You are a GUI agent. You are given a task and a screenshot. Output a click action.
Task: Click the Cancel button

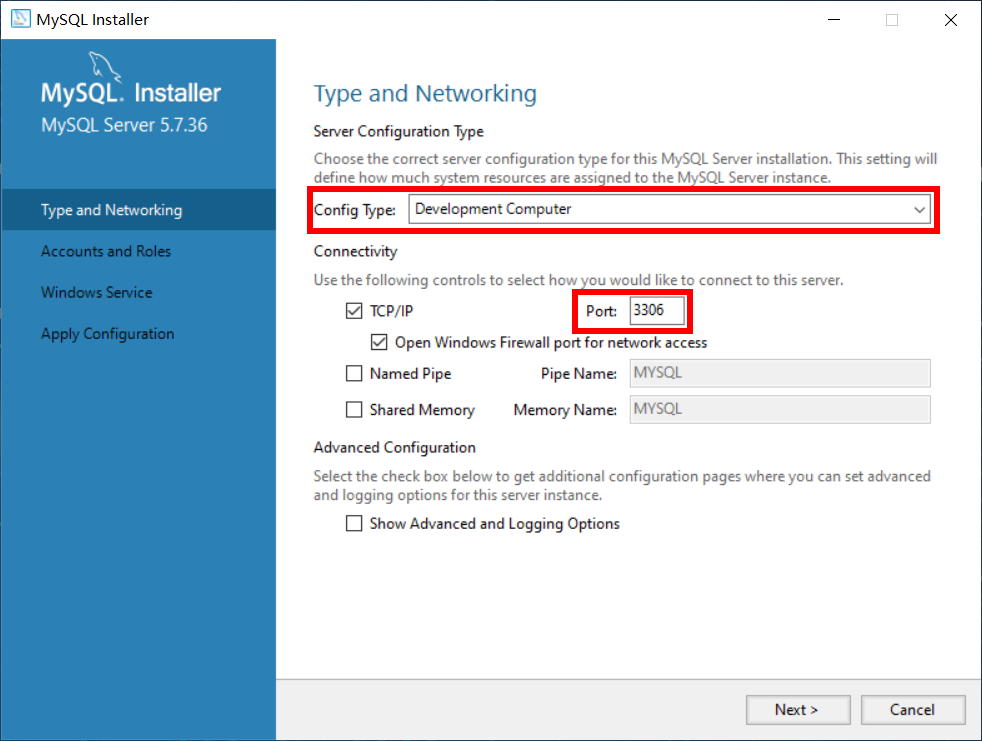[x=912, y=710]
